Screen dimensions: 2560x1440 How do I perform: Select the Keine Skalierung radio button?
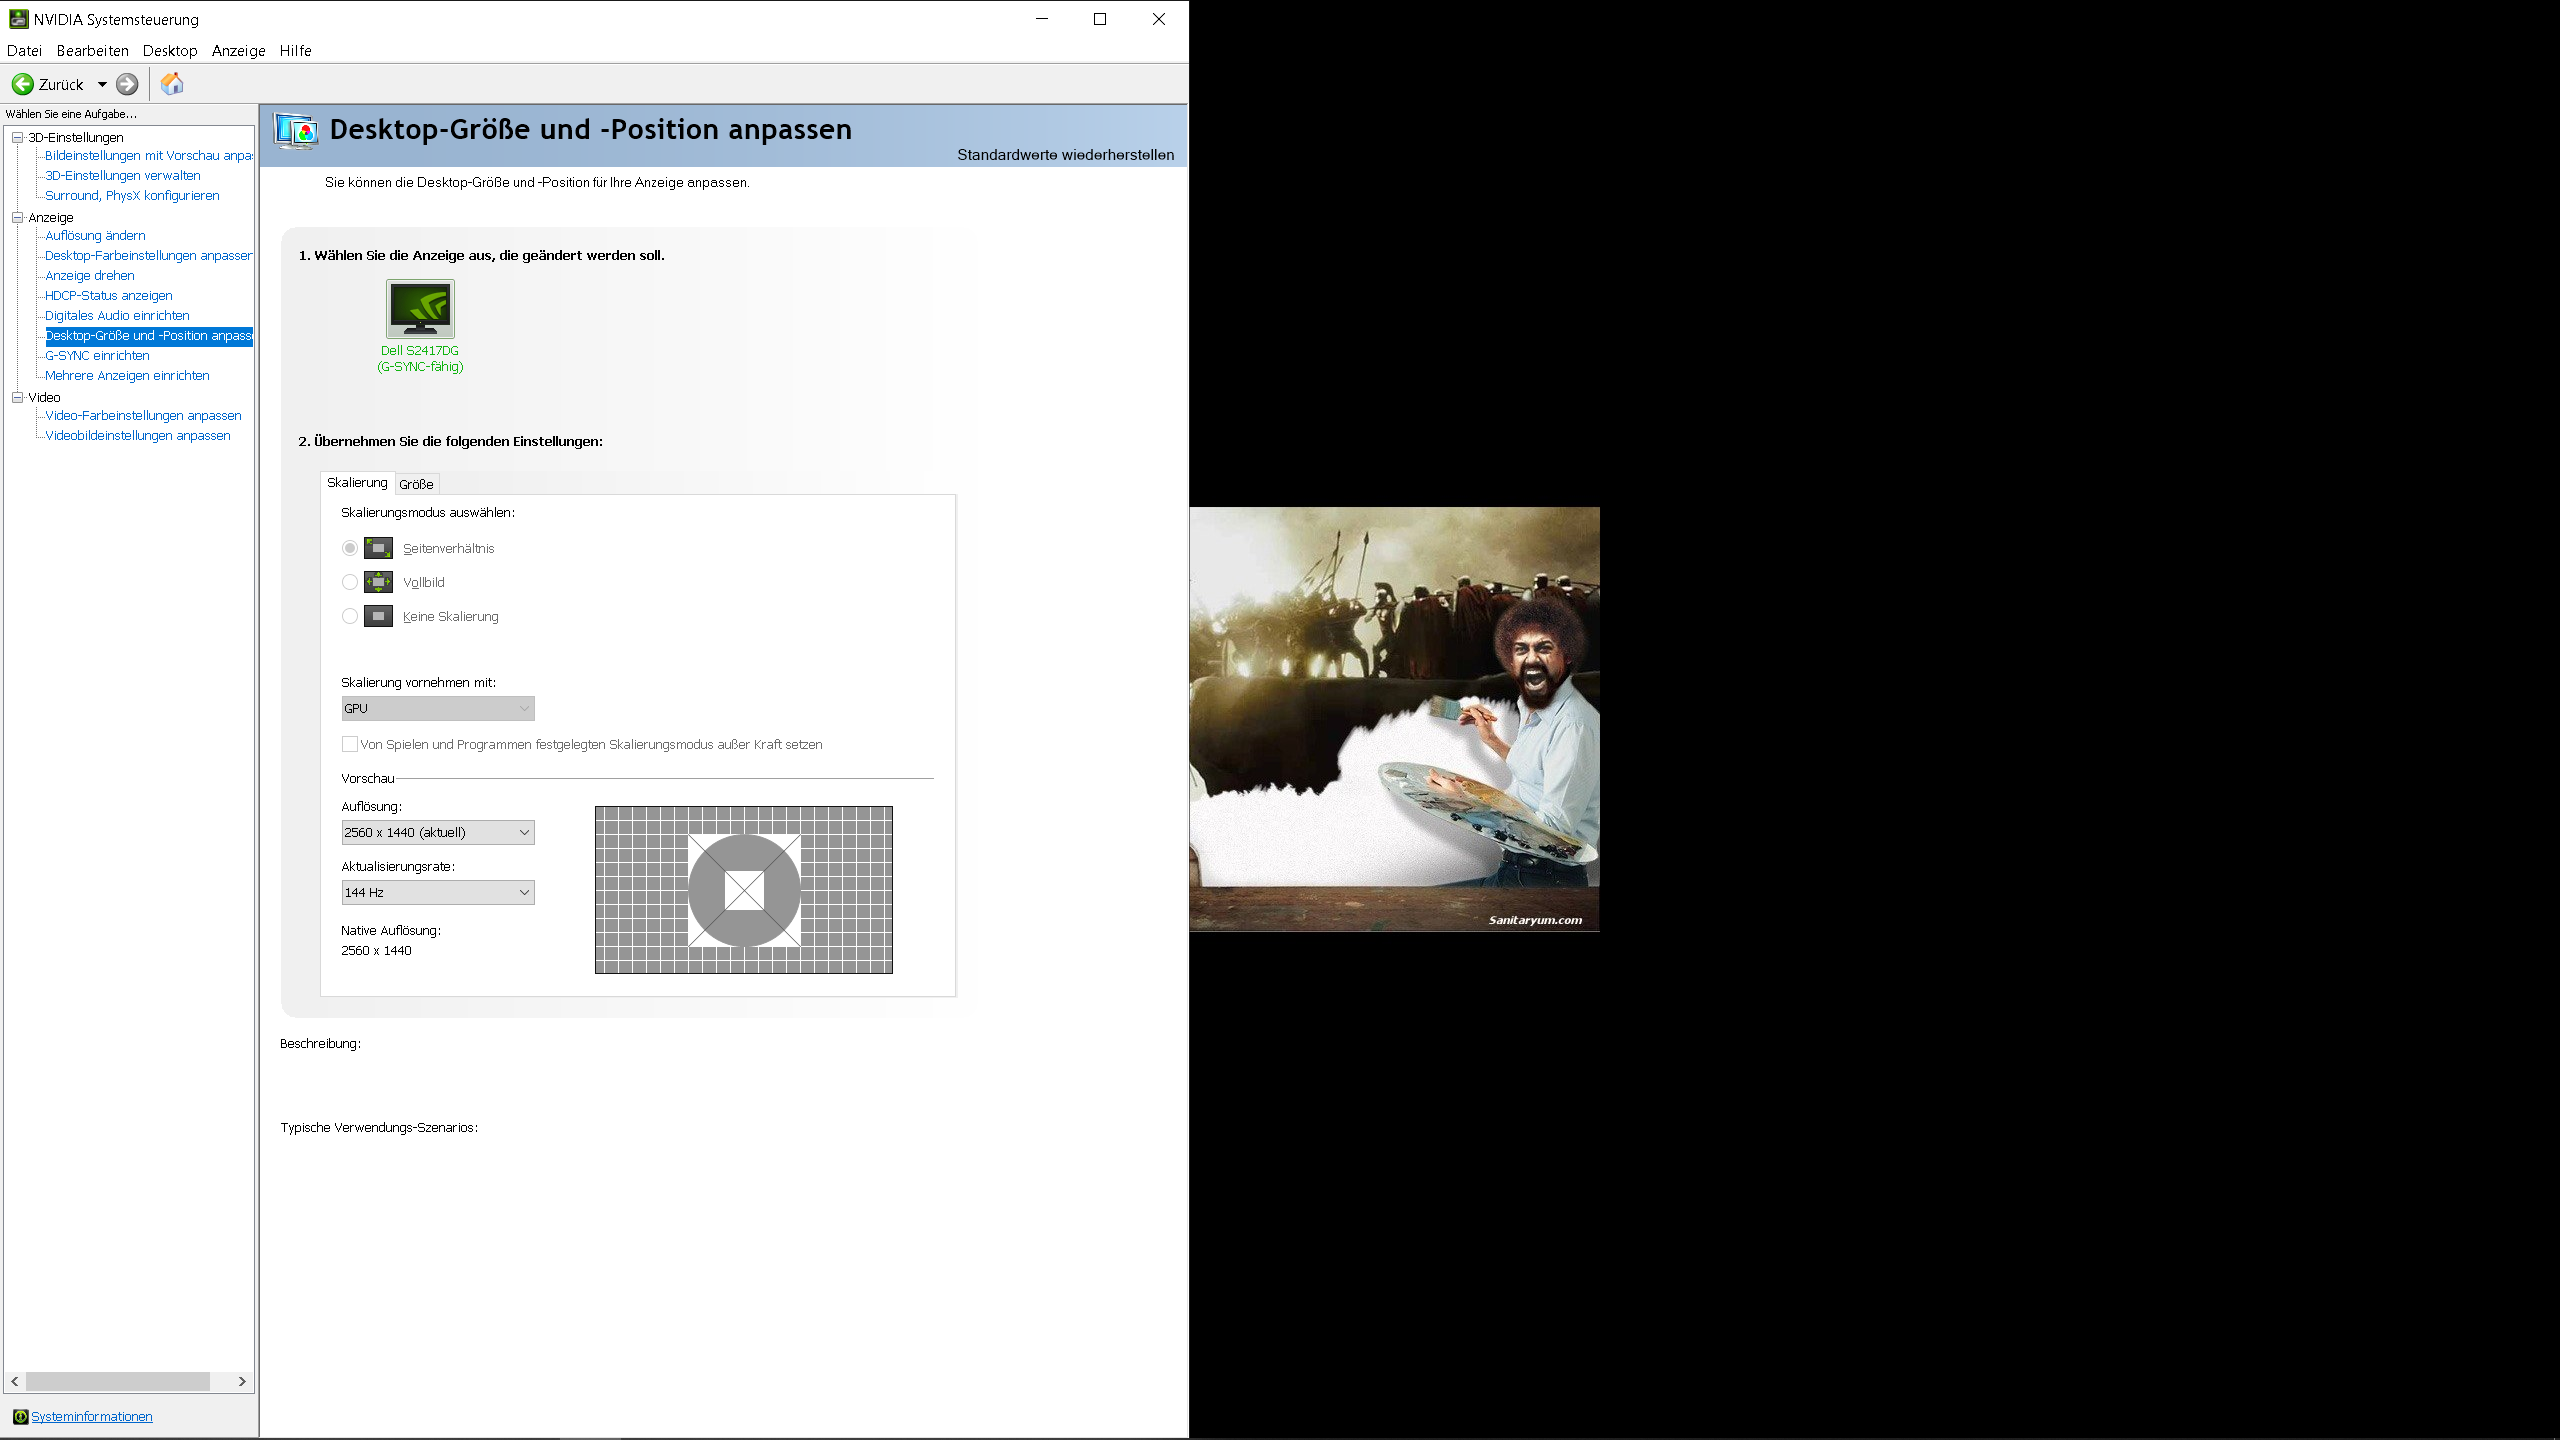point(350,616)
